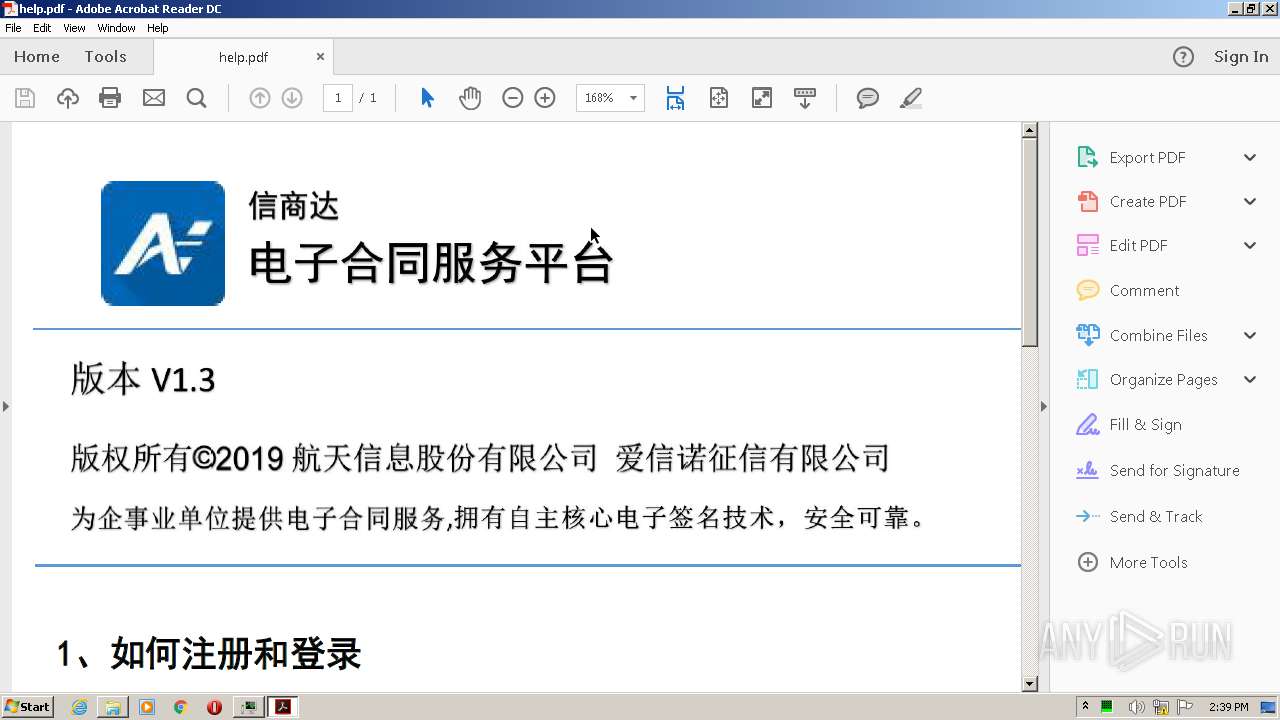
Task: Close the help.pdf tab
Action: (320, 57)
